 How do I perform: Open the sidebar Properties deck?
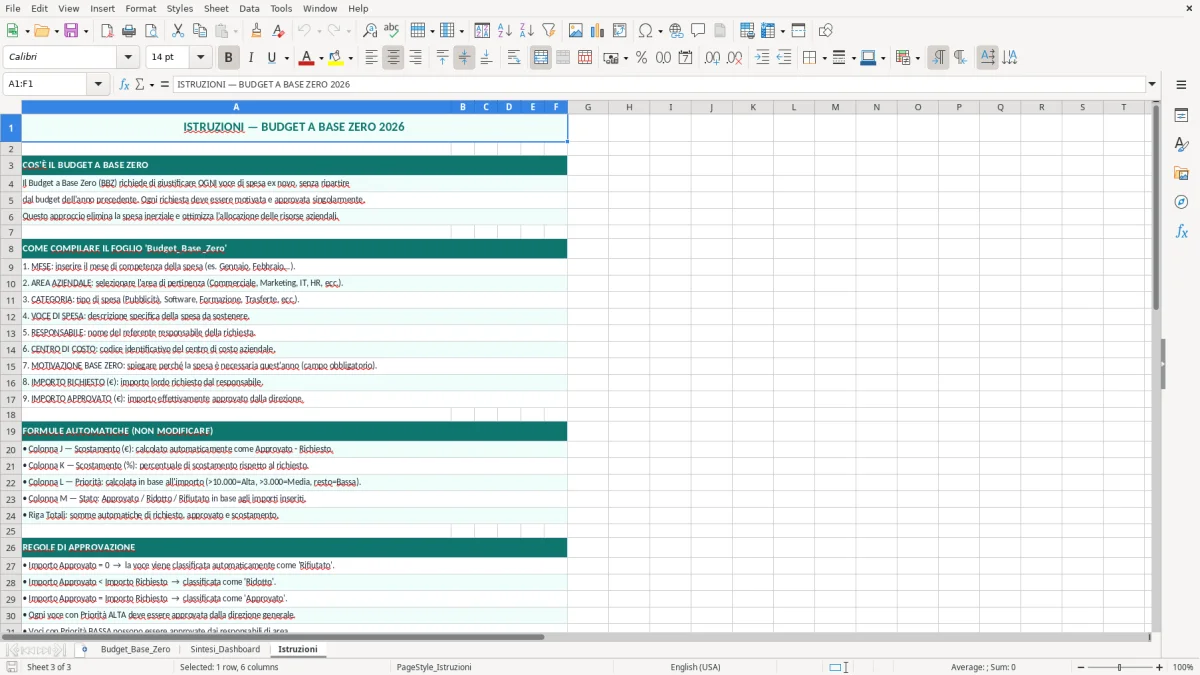pos(1181,116)
